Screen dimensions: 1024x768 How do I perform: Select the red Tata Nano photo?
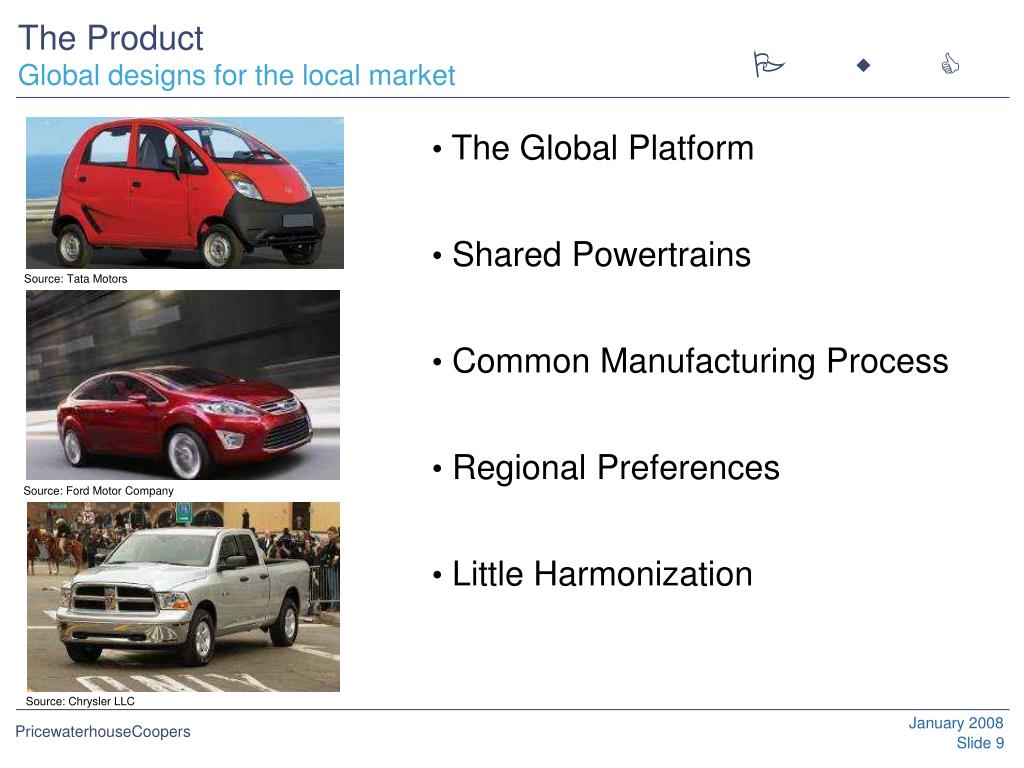pyautogui.click(x=185, y=193)
